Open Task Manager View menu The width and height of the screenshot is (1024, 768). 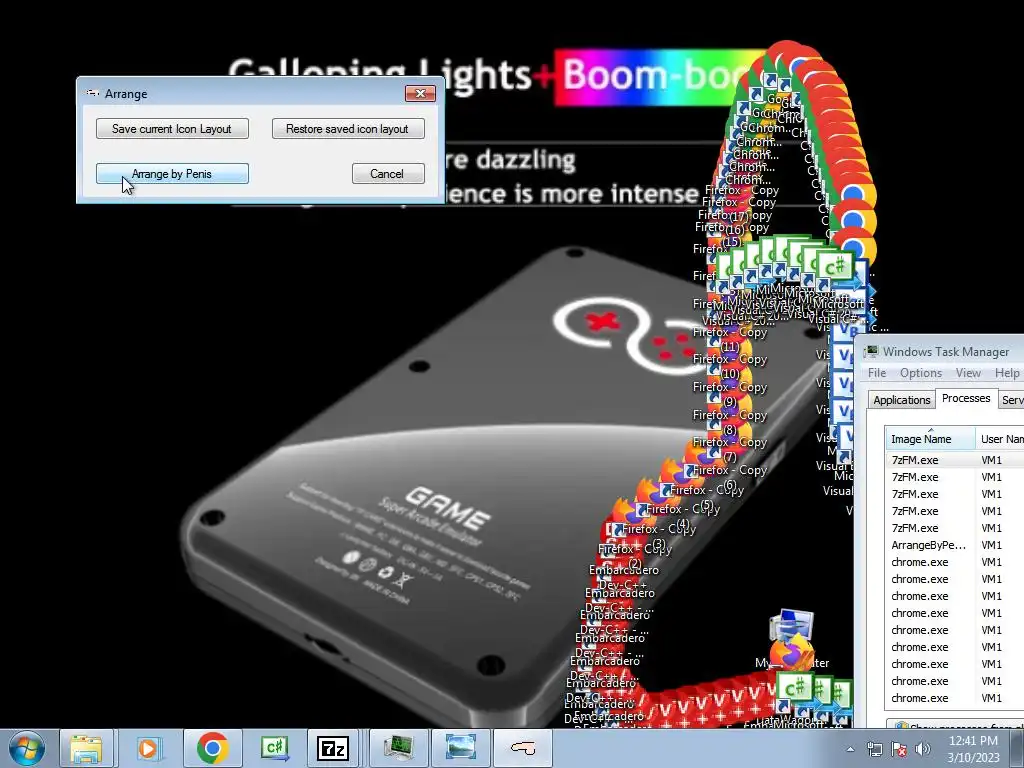[x=968, y=373]
